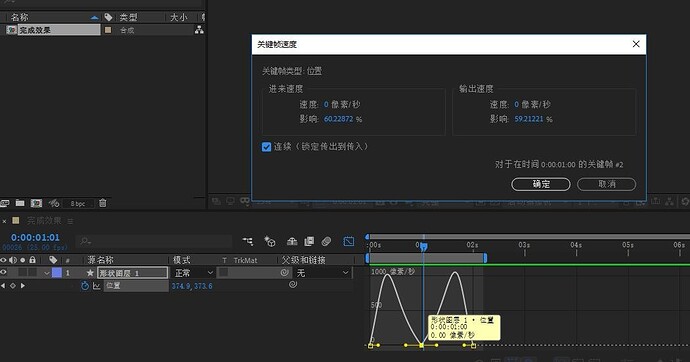Screen dimensions: 690x362
Task: Open the 正常 blending mode dropdown
Action: pyautogui.click(x=193, y=273)
